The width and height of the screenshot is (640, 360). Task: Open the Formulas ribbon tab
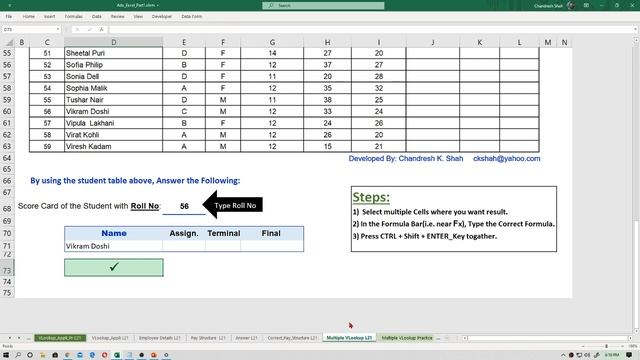coord(74,17)
